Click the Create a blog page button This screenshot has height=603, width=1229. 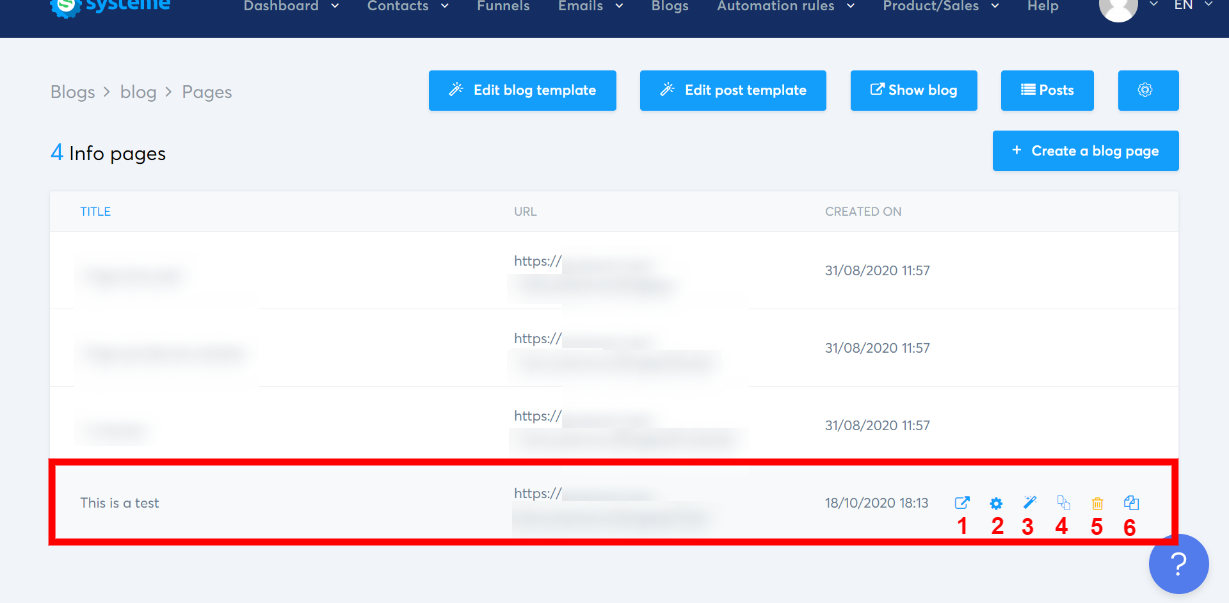click(x=1085, y=150)
